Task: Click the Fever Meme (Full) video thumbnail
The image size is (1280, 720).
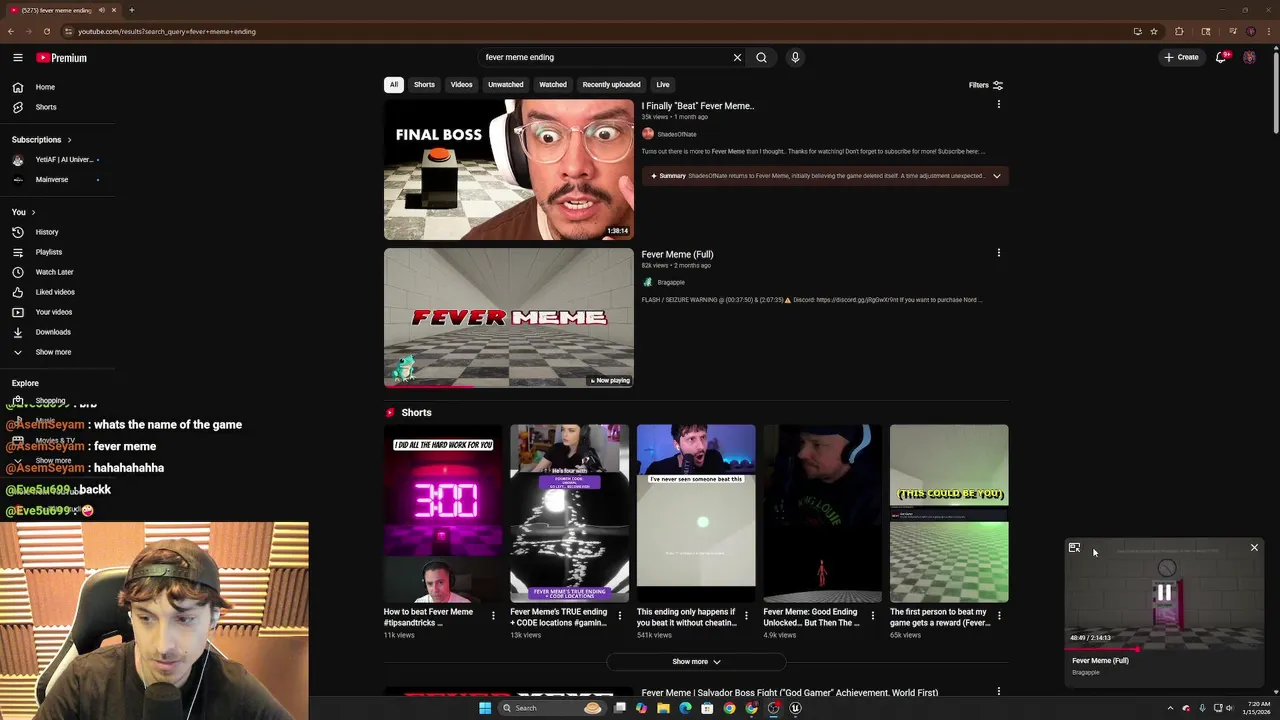Action: click(x=509, y=318)
